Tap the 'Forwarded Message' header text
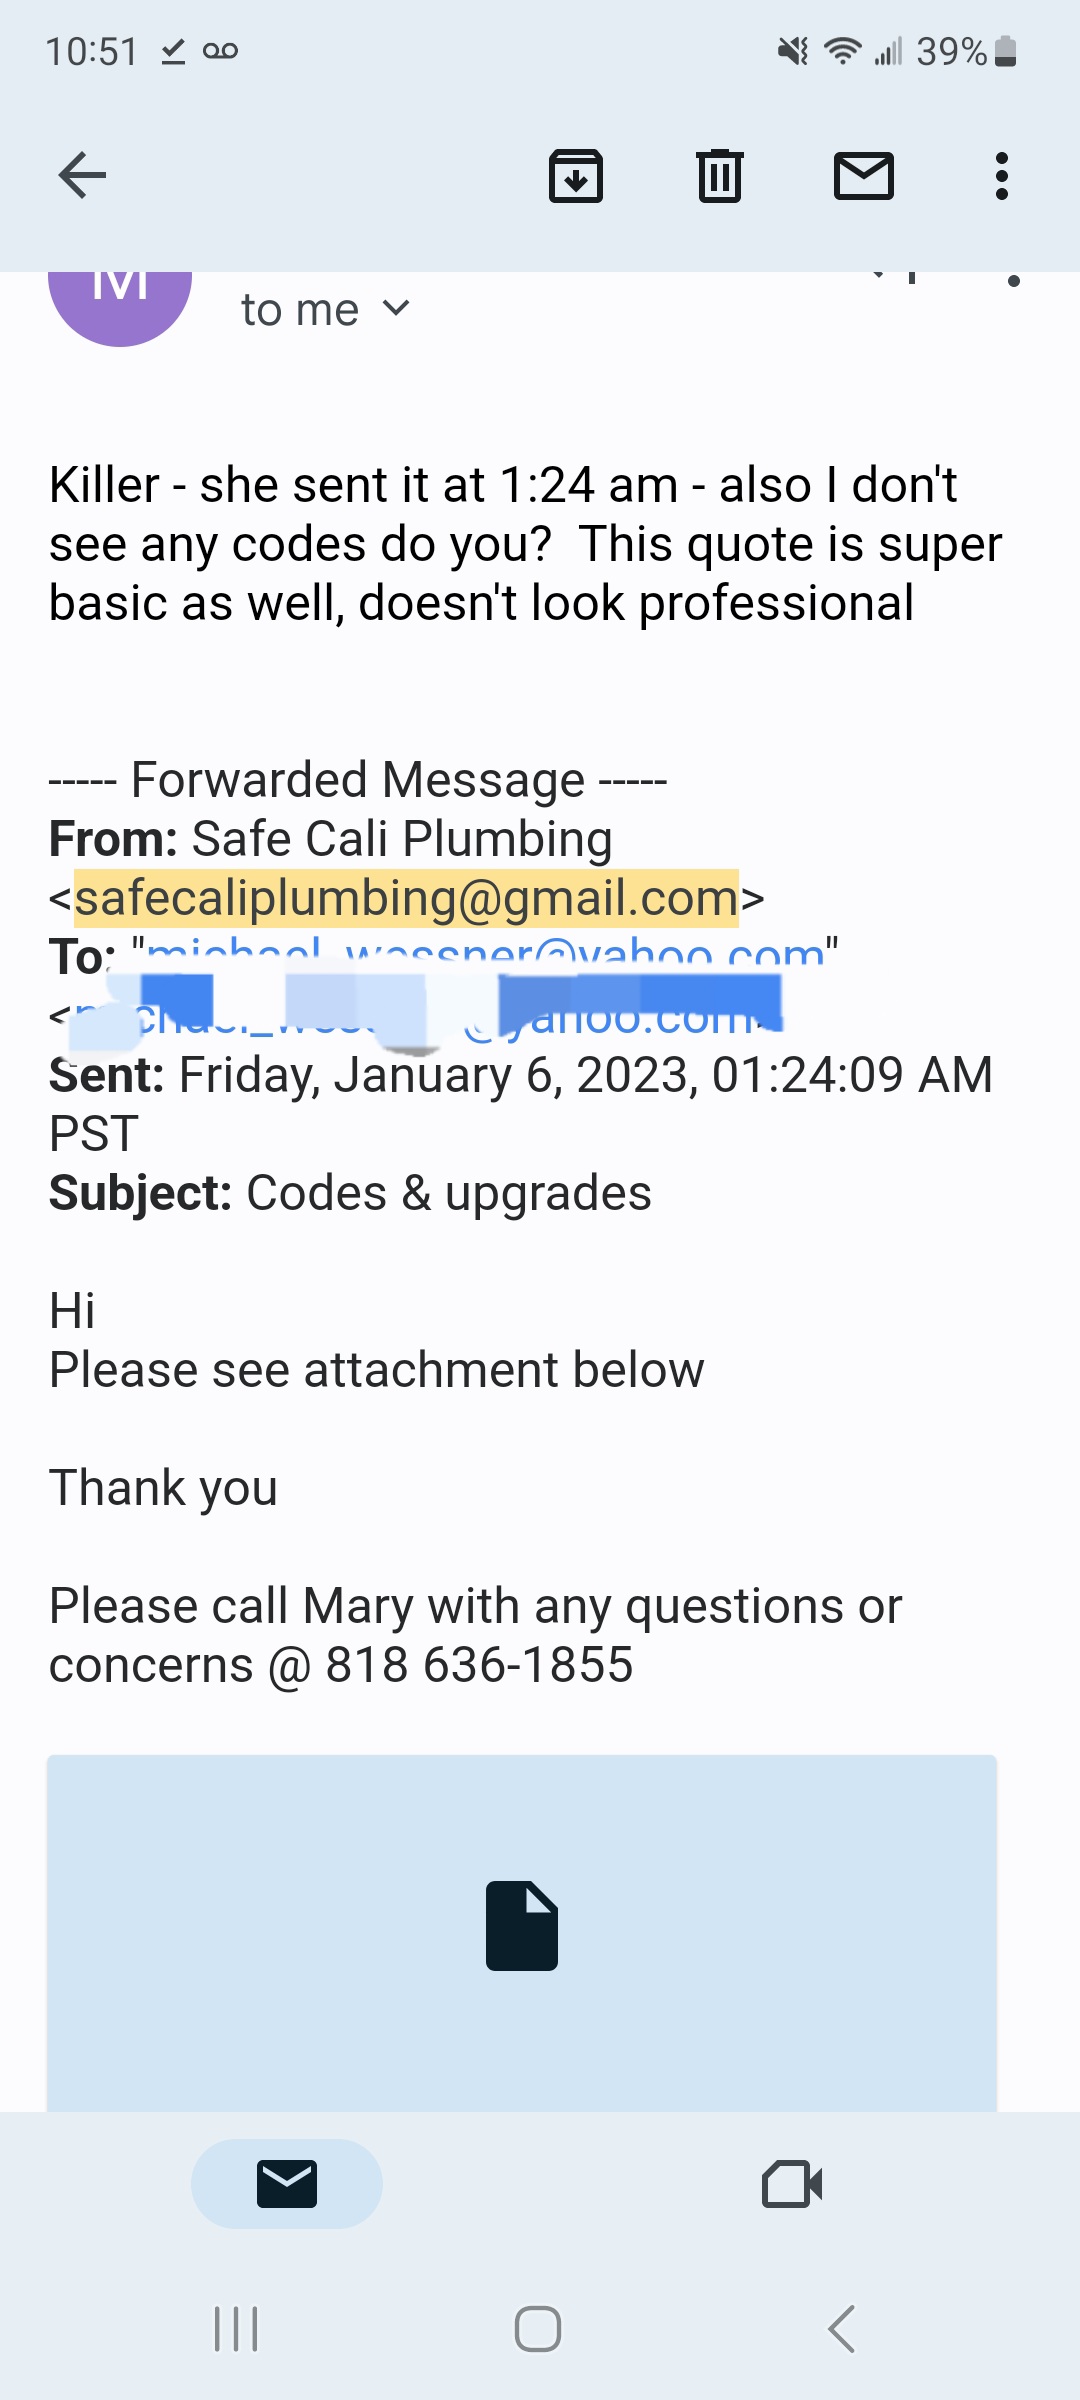The image size is (1080, 2400). (x=358, y=779)
